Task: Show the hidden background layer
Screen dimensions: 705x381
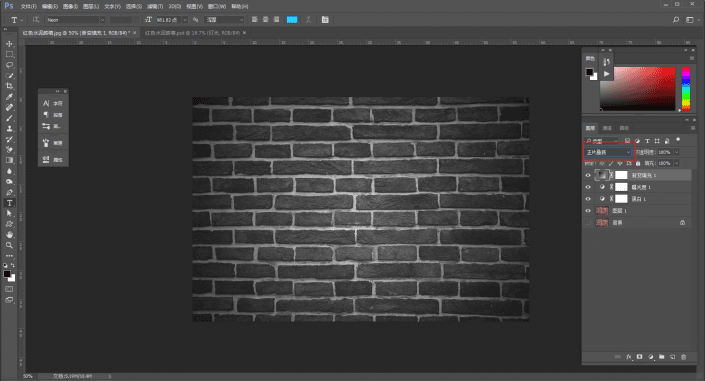Action: [x=588, y=223]
